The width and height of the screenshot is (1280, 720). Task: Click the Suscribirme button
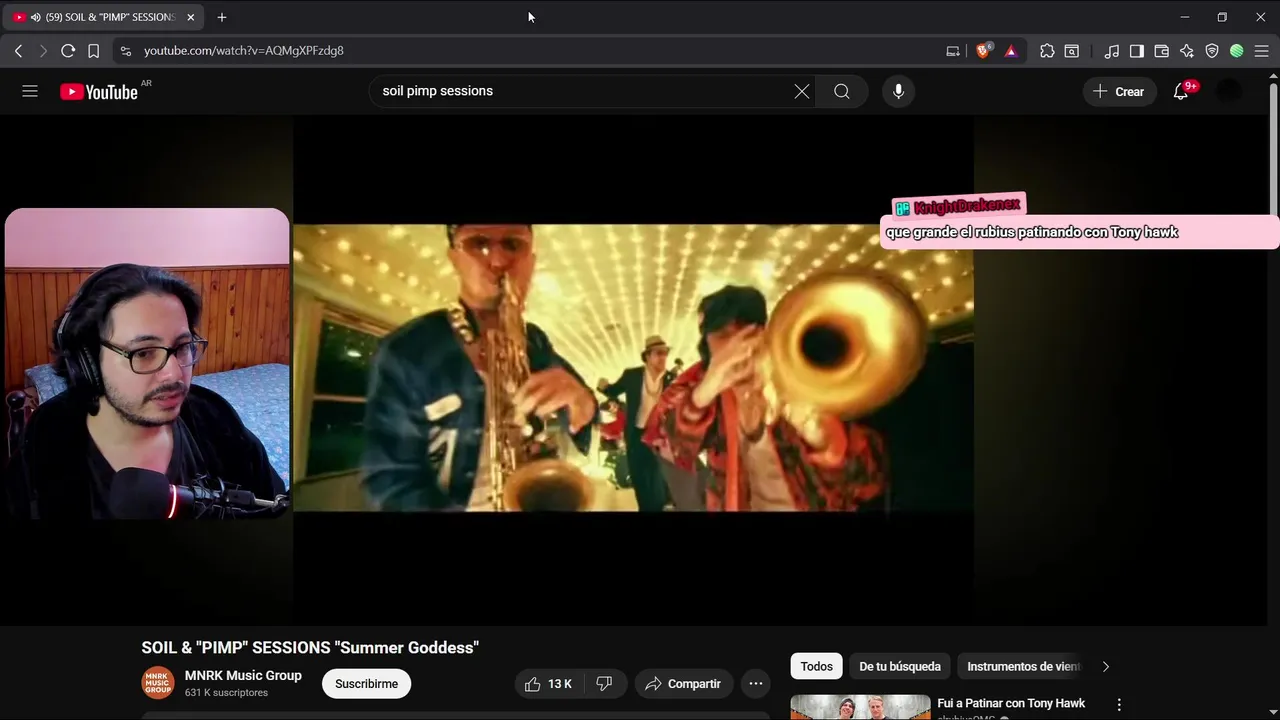pos(366,684)
